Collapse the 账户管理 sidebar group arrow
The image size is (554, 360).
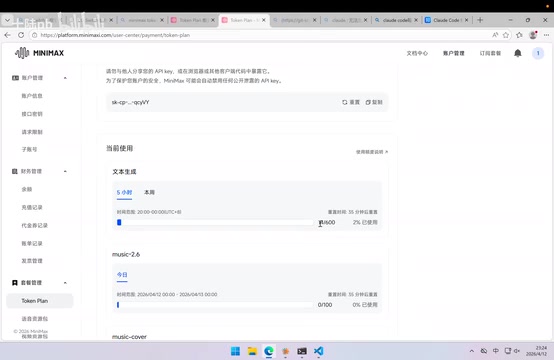(65, 78)
